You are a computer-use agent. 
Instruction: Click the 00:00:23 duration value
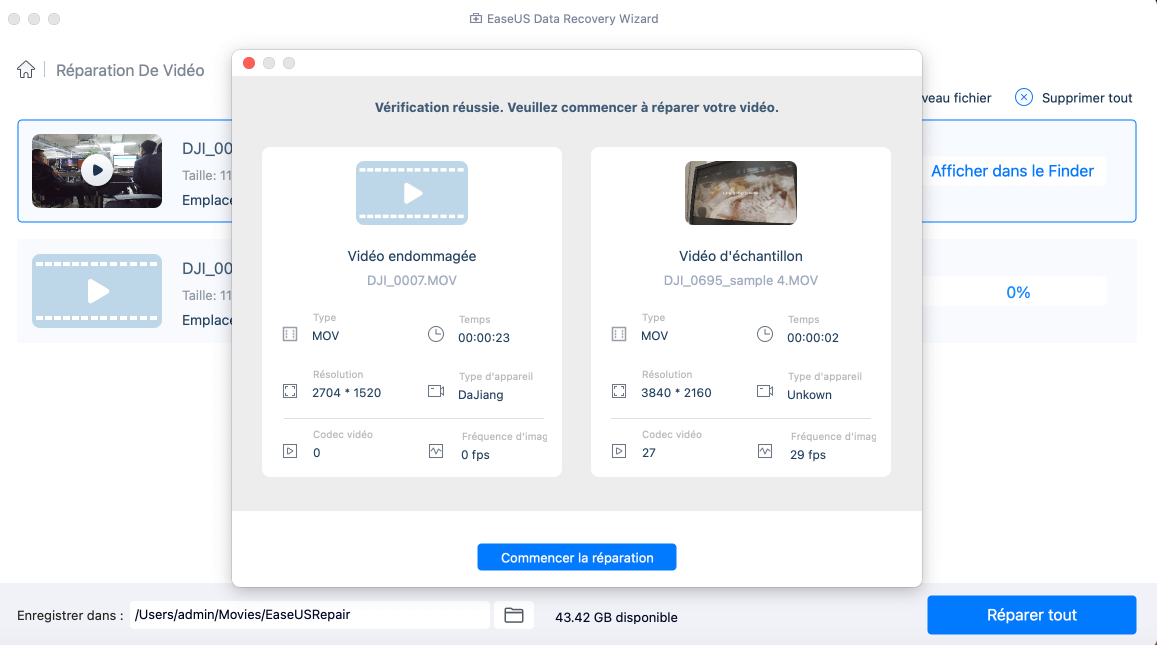pos(484,338)
